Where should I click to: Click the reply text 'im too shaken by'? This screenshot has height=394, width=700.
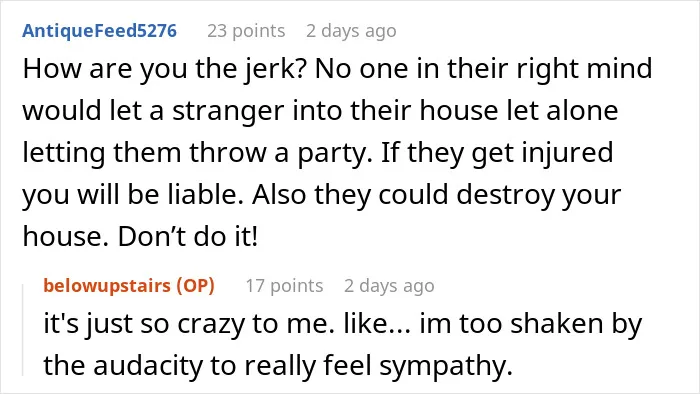point(530,324)
